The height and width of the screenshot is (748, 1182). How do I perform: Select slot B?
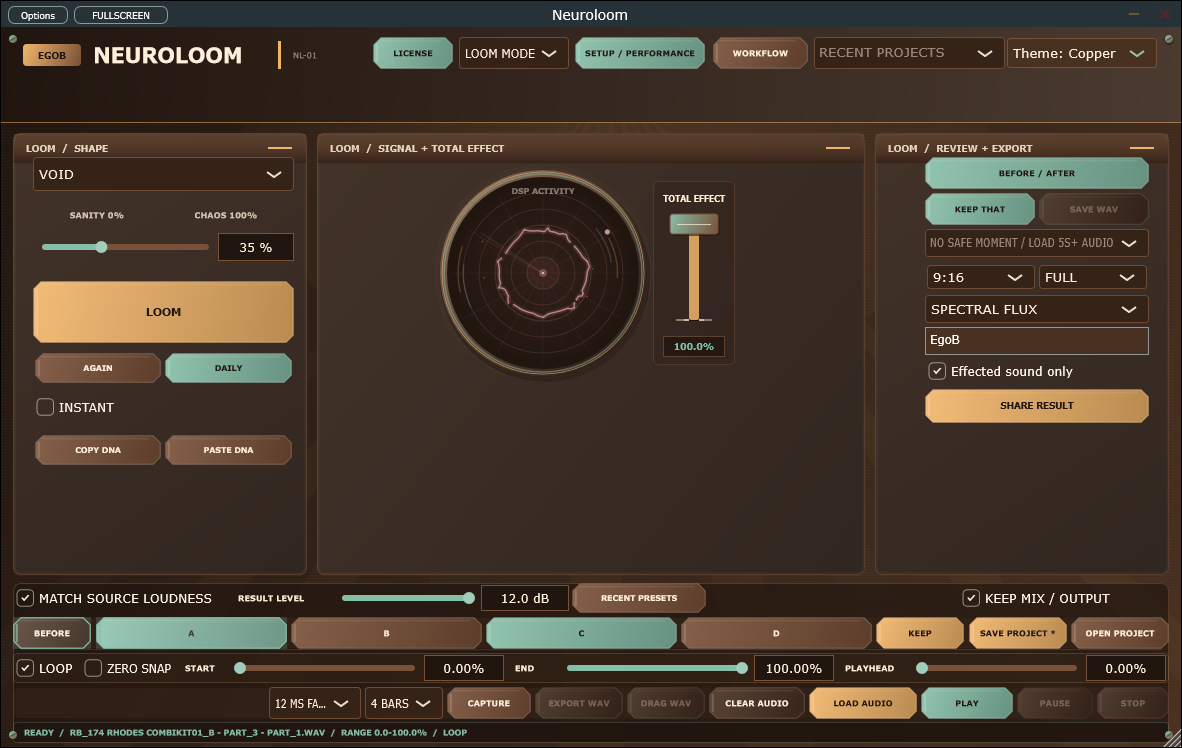pyautogui.click(x=386, y=633)
